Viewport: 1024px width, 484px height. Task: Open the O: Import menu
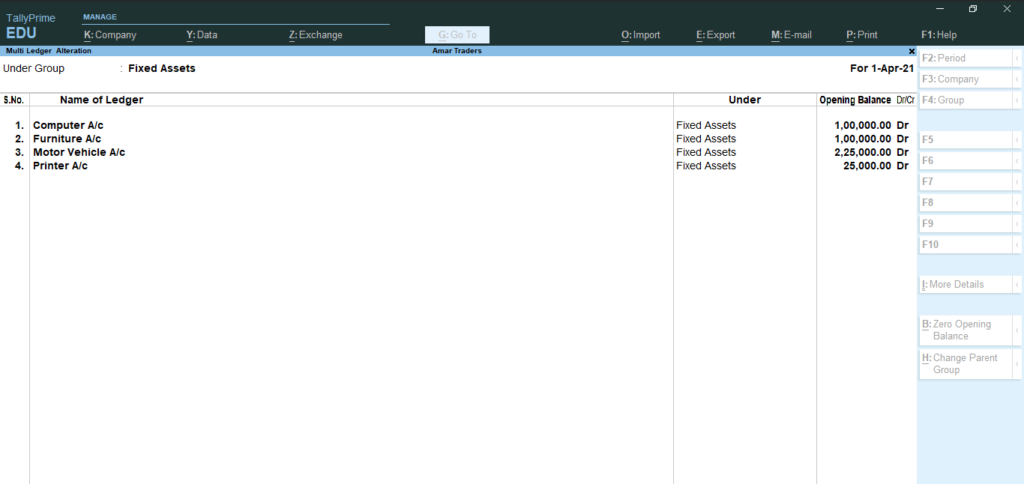point(640,35)
